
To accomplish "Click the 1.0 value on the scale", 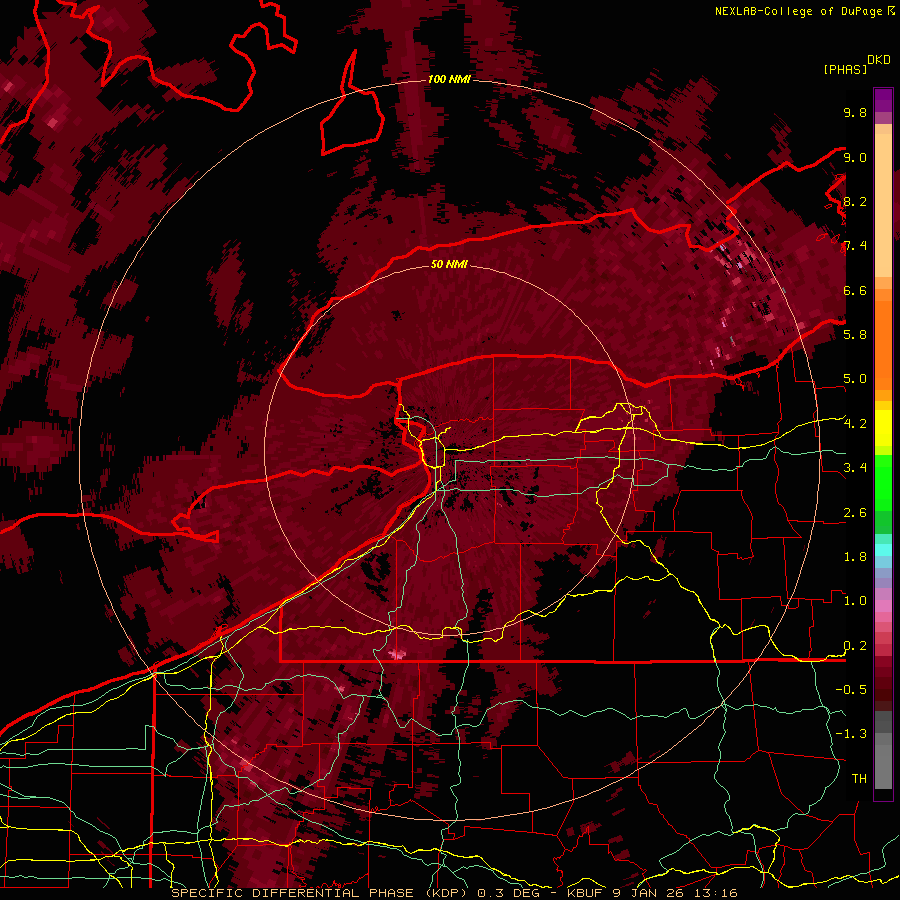I will (855, 601).
